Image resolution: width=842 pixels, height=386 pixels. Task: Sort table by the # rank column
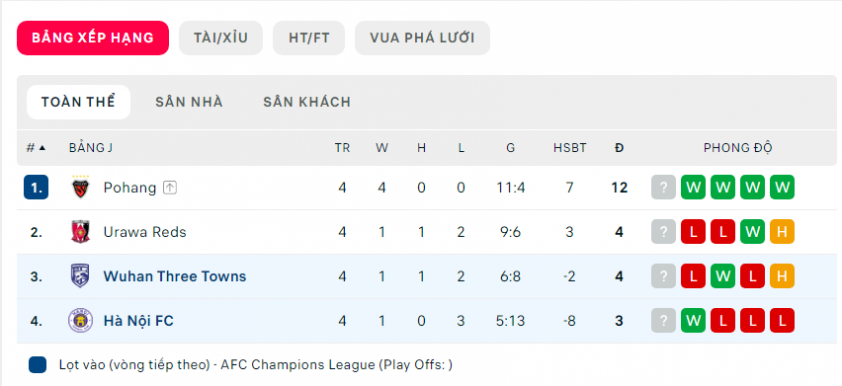[x=36, y=148]
